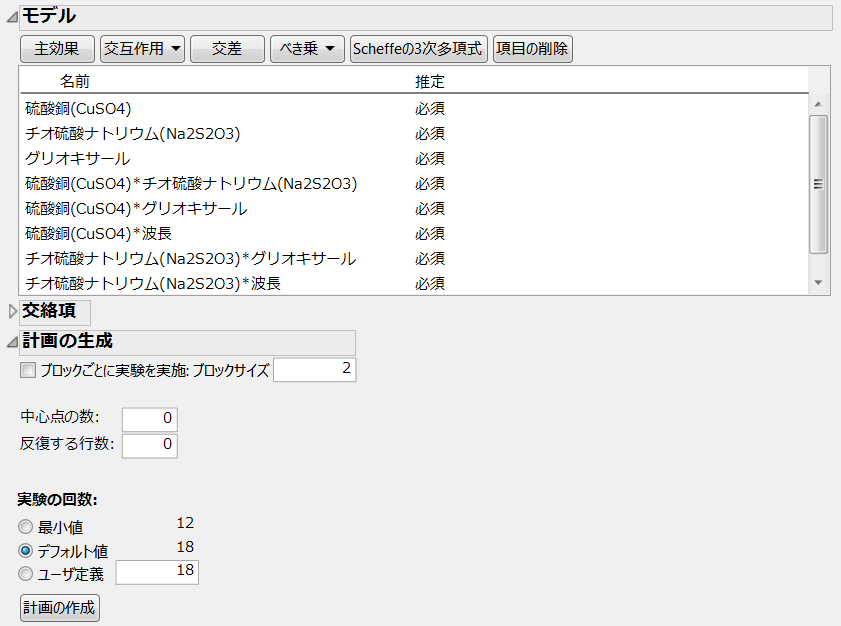The image size is (841, 626).
Task: Select the グリオキサール term in list
Action: (x=78, y=159)
